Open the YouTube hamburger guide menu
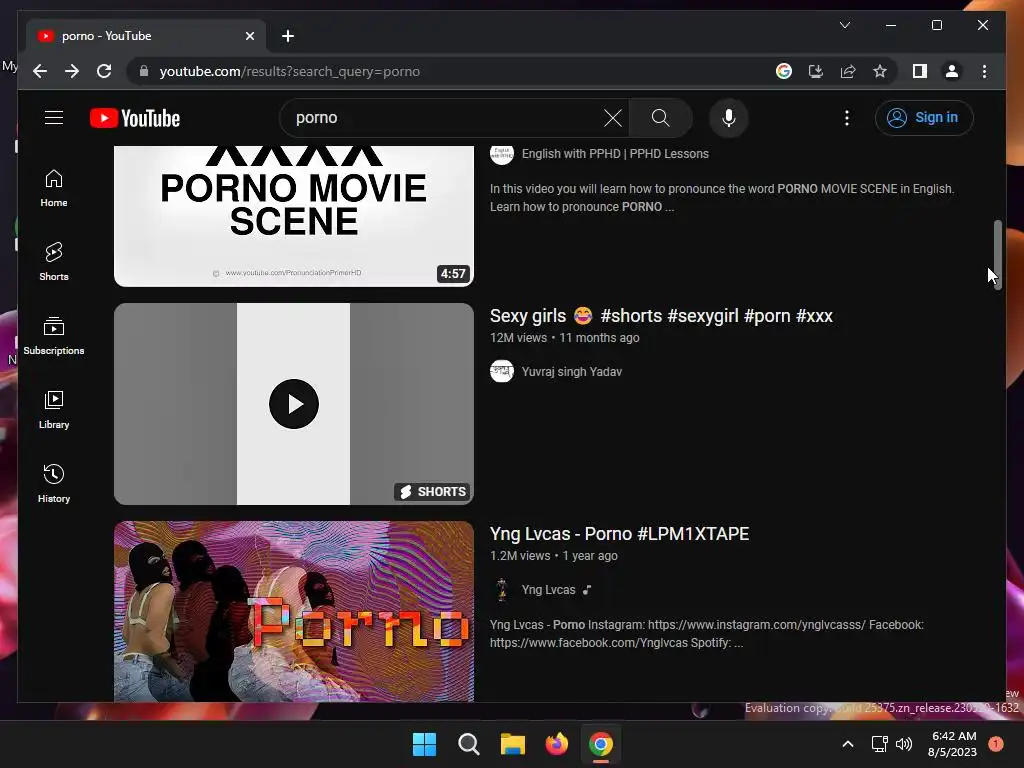 click(54, 118)
